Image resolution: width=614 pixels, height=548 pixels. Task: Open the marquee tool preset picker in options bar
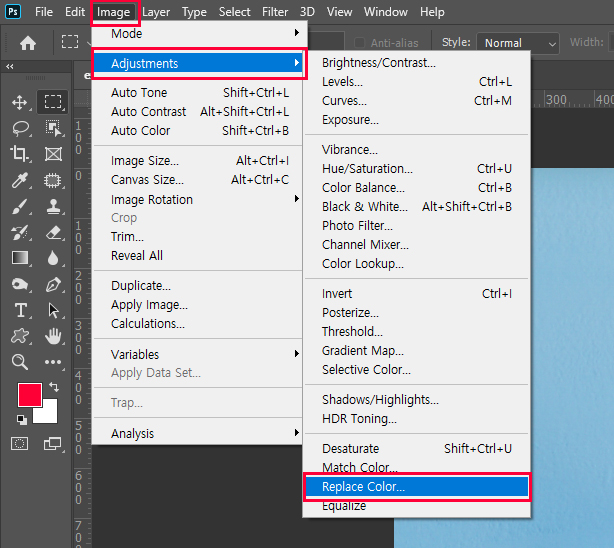tap(74, 42)
